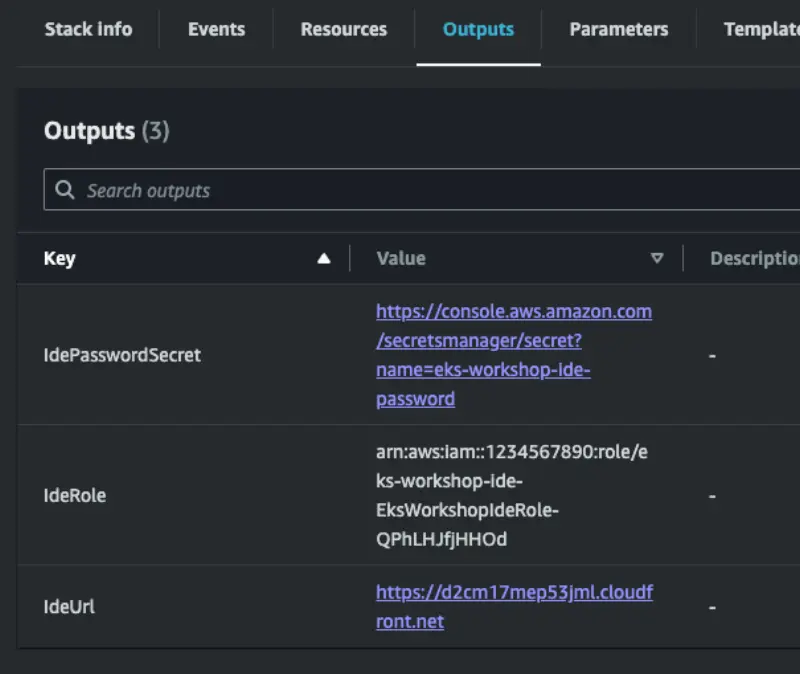Click the search magnifier icon in search box
Image resolution: width=800 pixels, height=674 pixels.
[65, 190]
